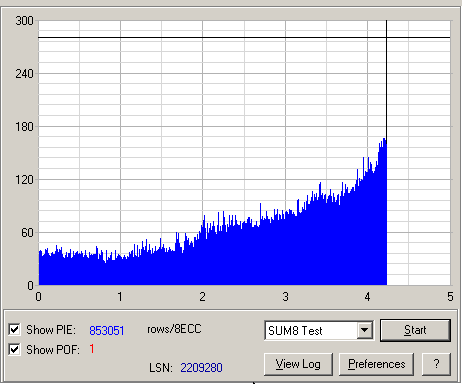Open the View Log button
462x384 pixels.
click(x=298, y=364)
